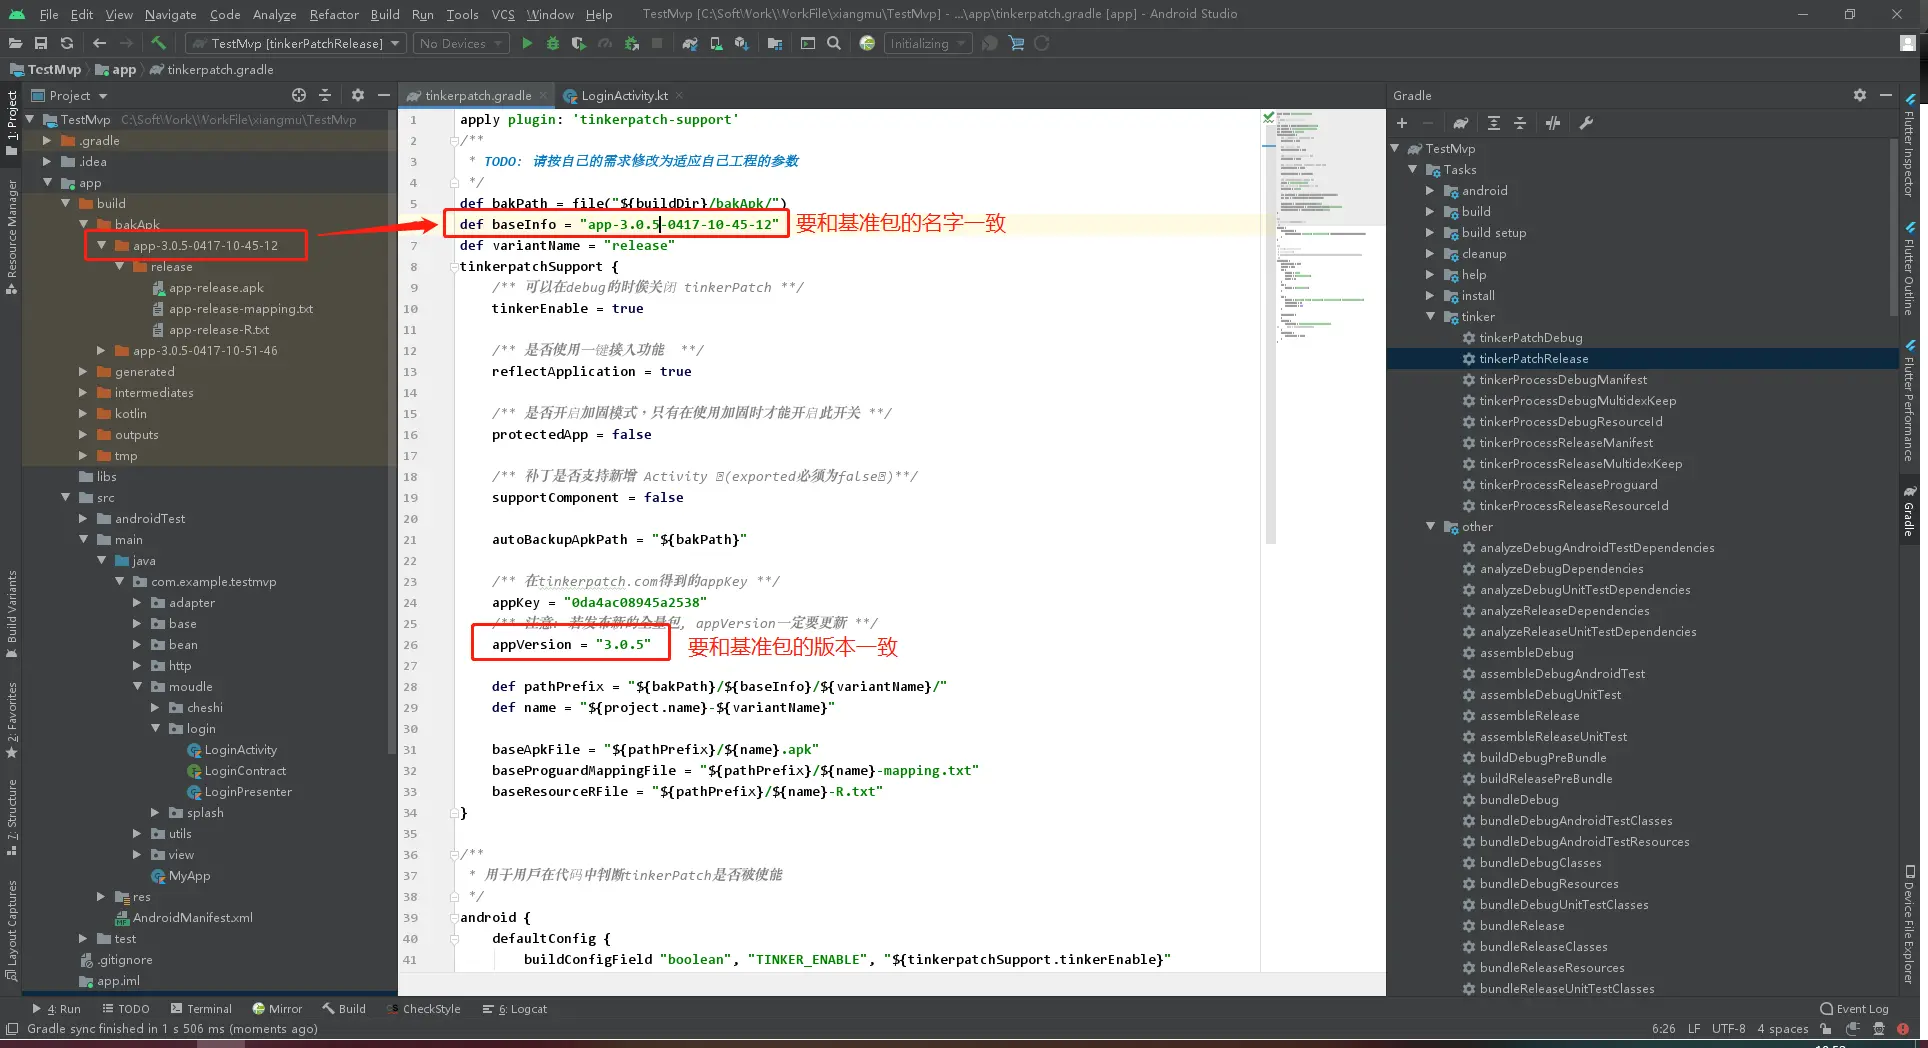The width and height of the screenshot is (1928, 1048).
Task: Open Project panel gear settings
Action: coord(358,95)
